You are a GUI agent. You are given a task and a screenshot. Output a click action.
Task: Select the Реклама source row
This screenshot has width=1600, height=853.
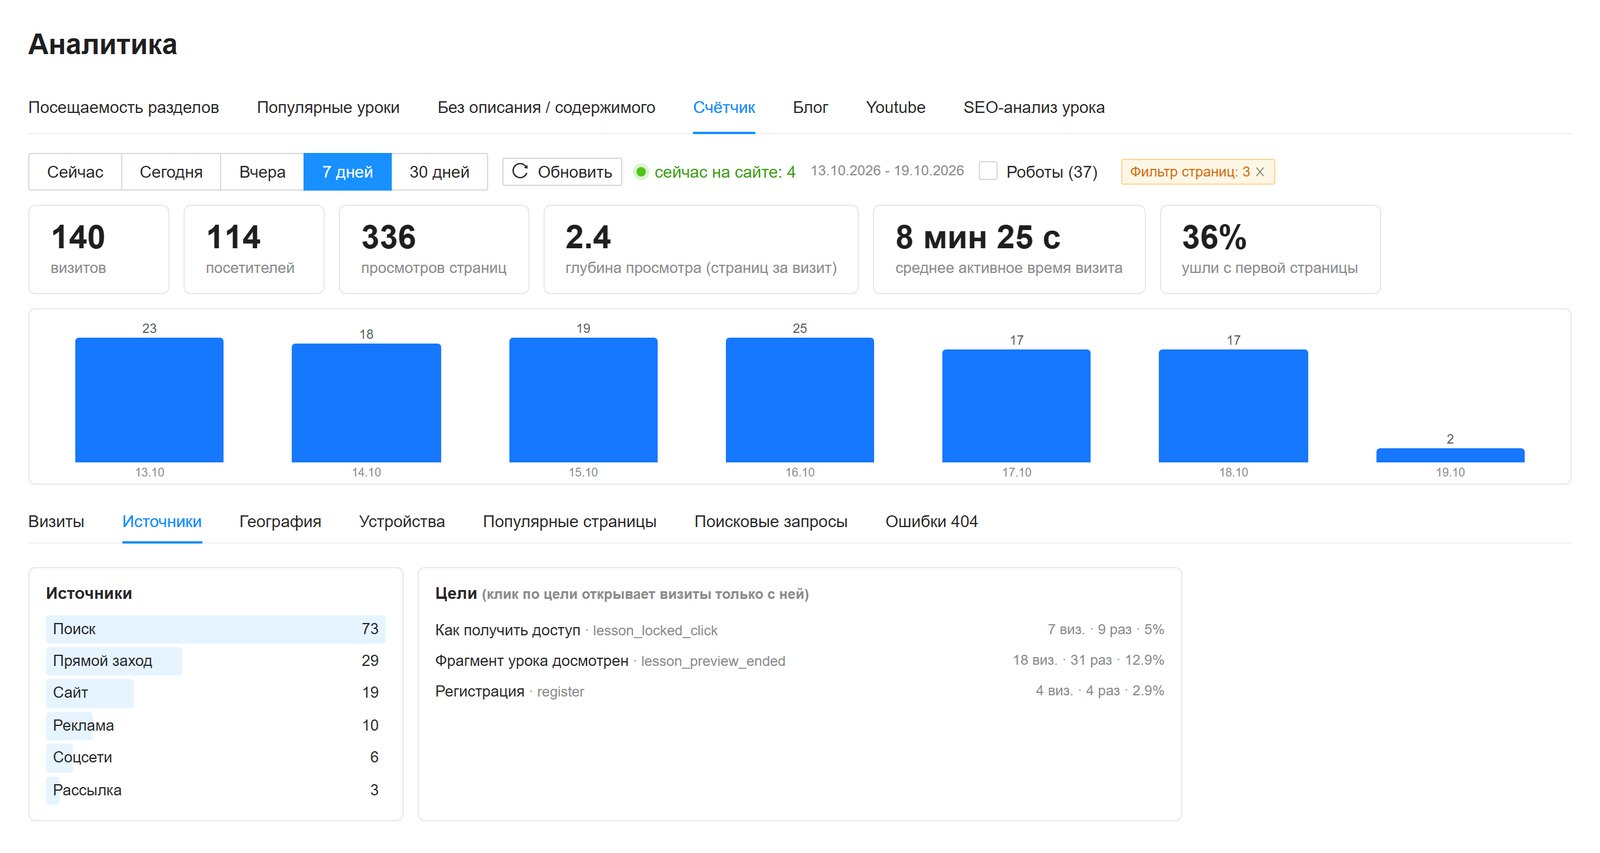click(215, 725)
